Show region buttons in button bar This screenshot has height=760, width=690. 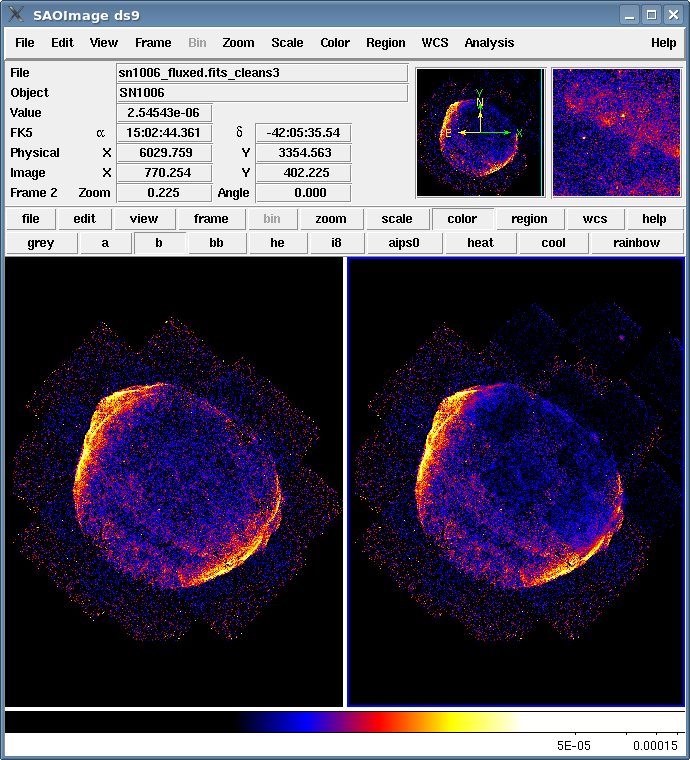529,219
